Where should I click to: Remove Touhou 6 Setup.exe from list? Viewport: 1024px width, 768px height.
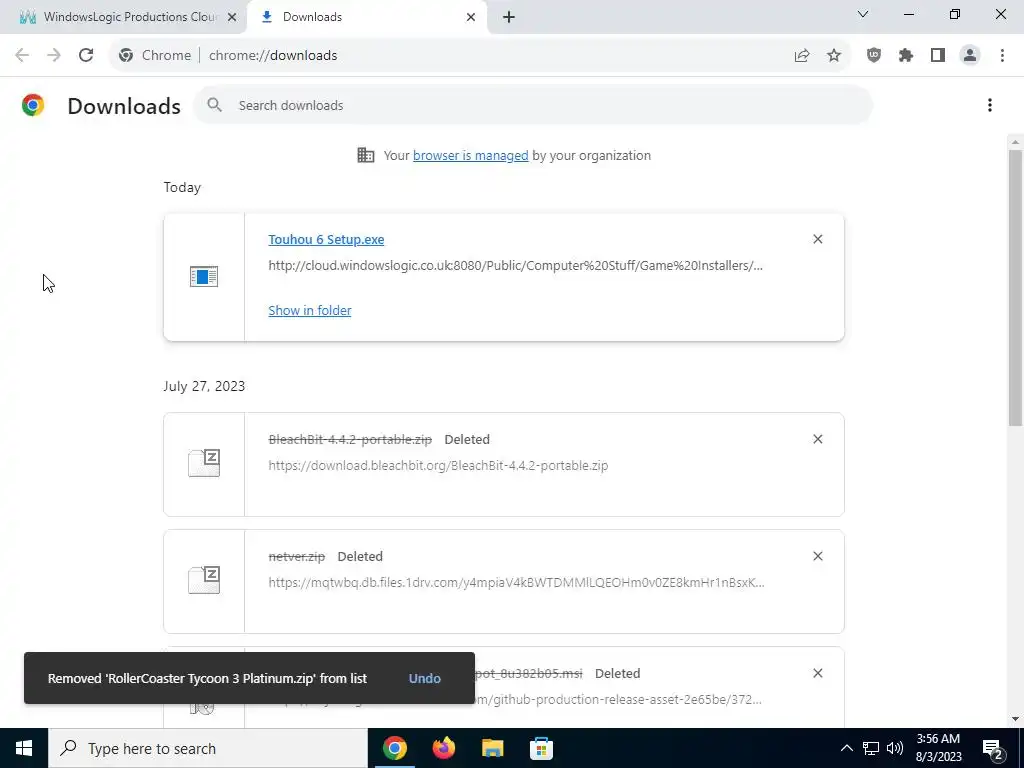[818, 239]
